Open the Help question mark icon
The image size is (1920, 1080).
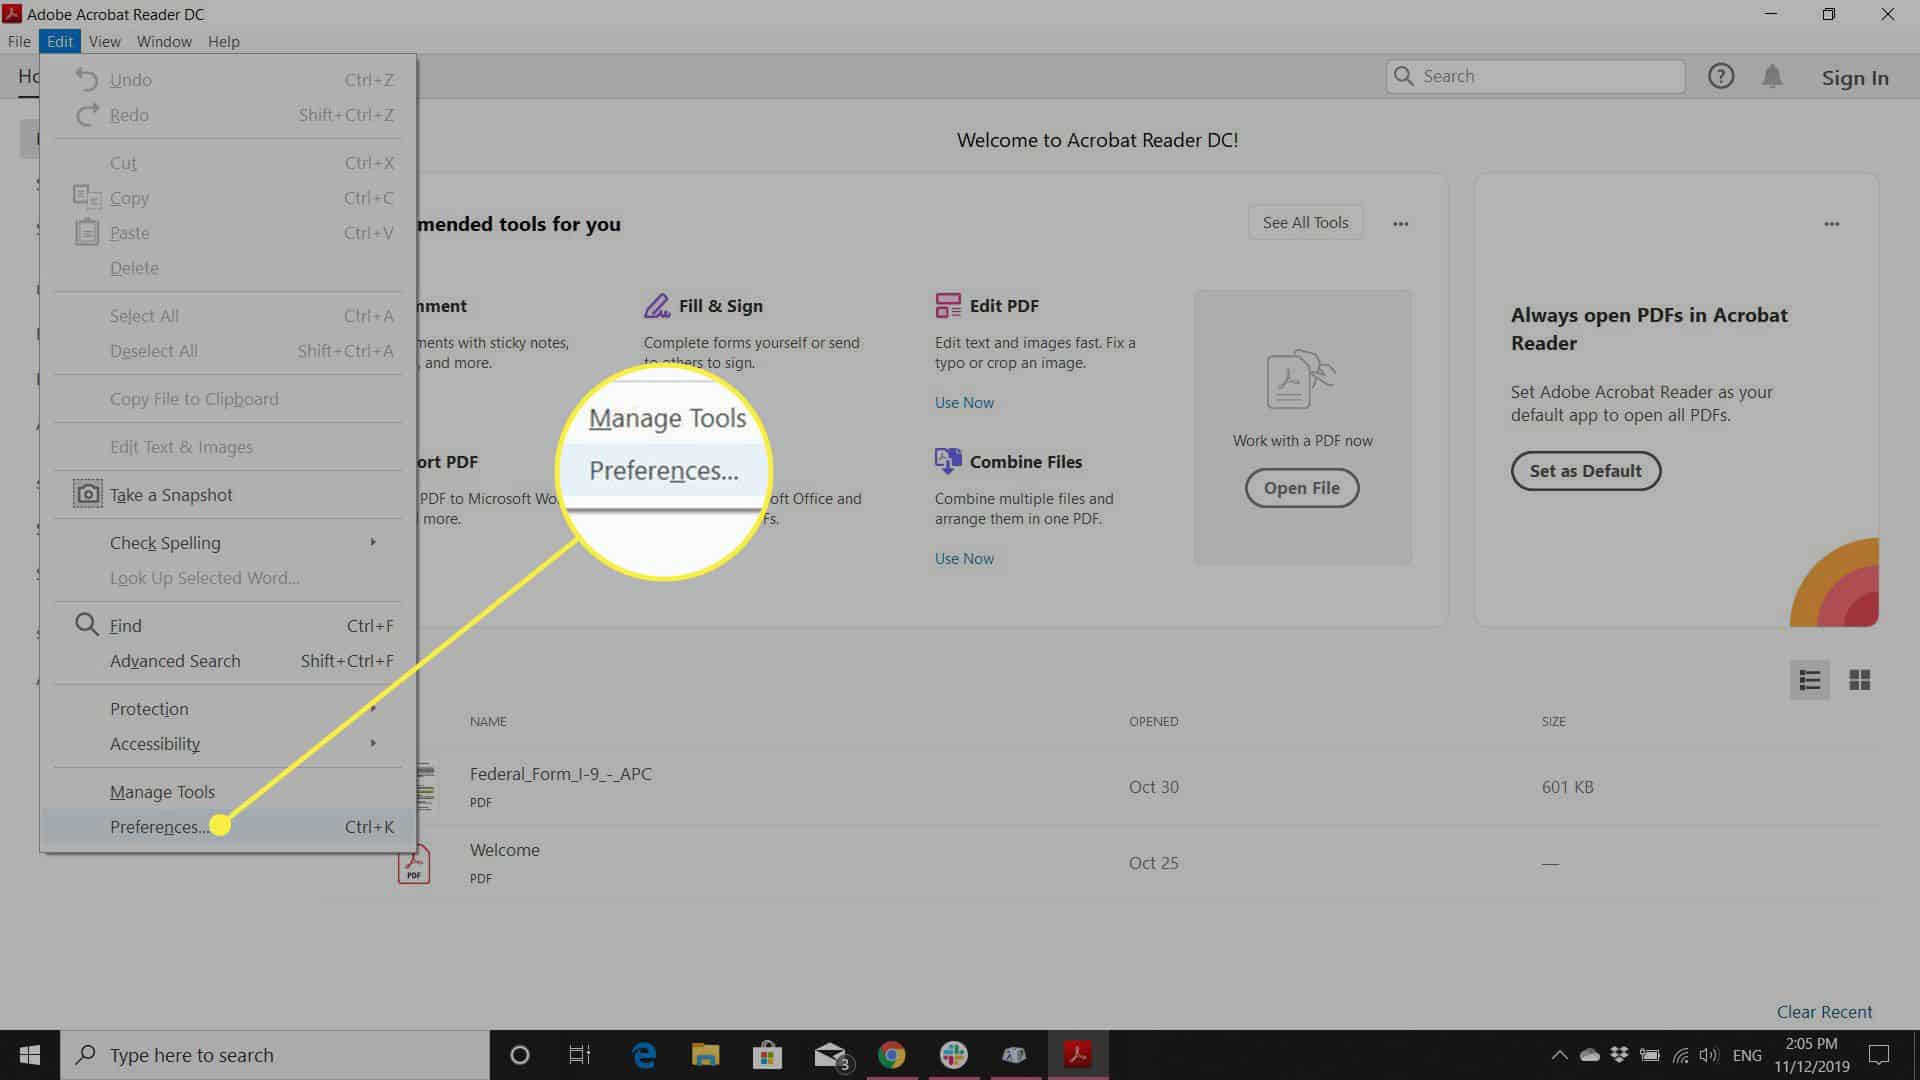tap(1720, 76)
